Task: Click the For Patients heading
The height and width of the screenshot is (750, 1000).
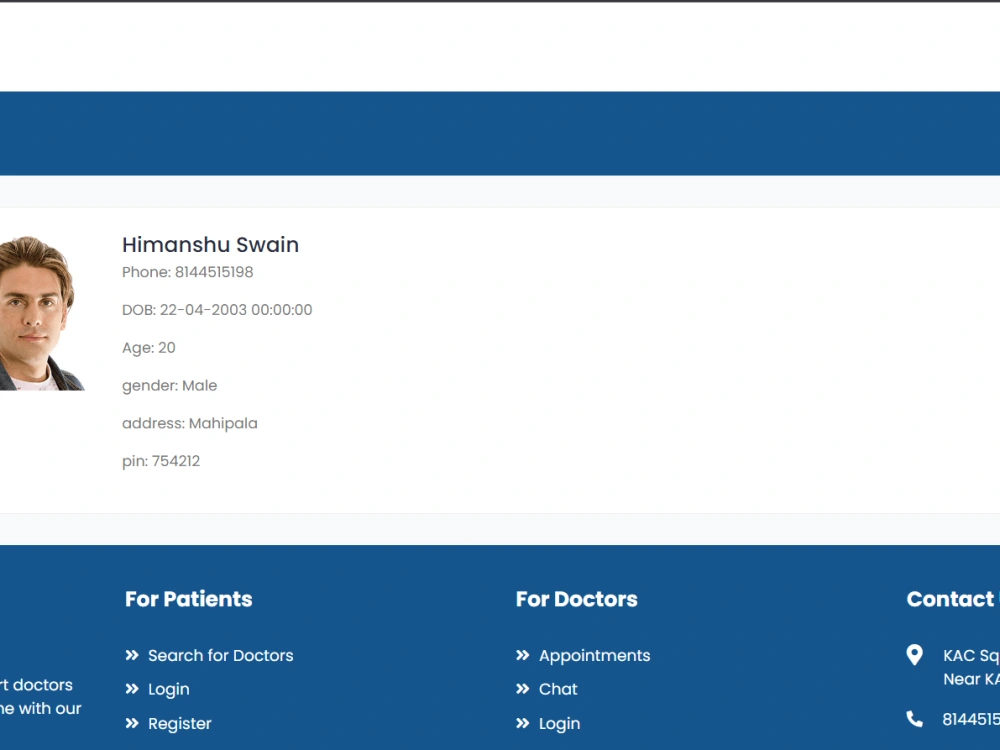Action: pyautogui.click(x=188, y=599)
